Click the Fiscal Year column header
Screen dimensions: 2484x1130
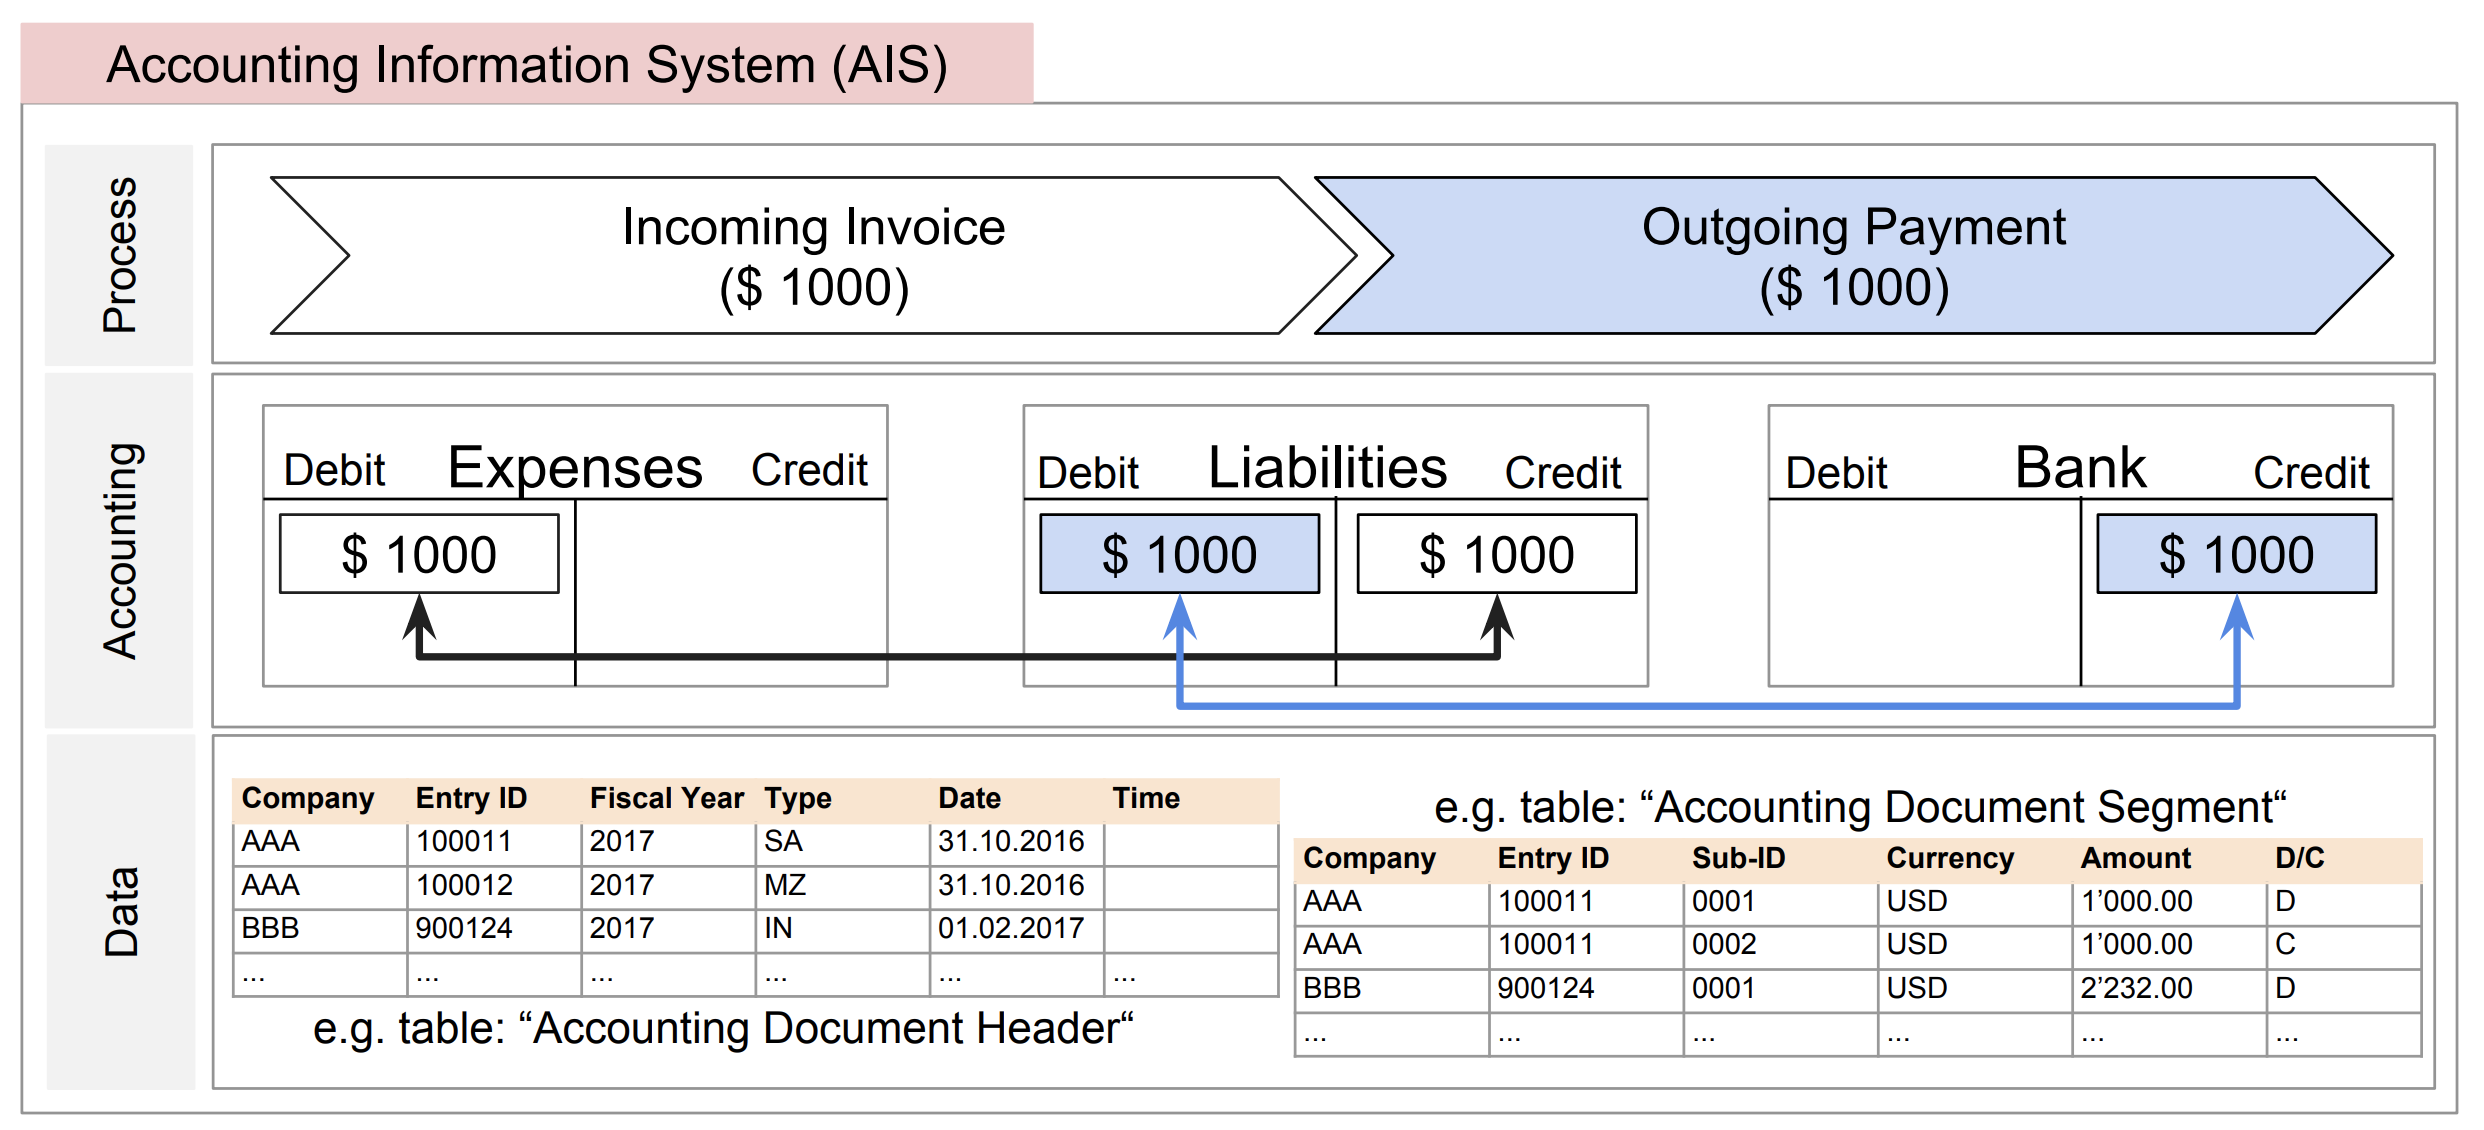click(667, 798)
